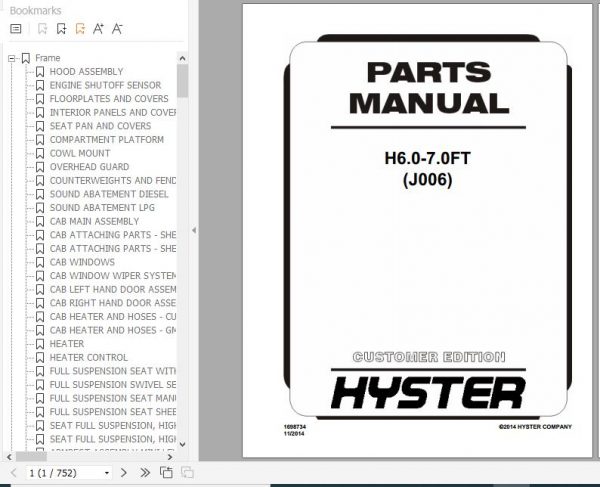This screenshot has height=487, width=600.
Task: Select FULL SUSPENSION SWIVEL SEAT bookmark
Action: coord(113,384)
